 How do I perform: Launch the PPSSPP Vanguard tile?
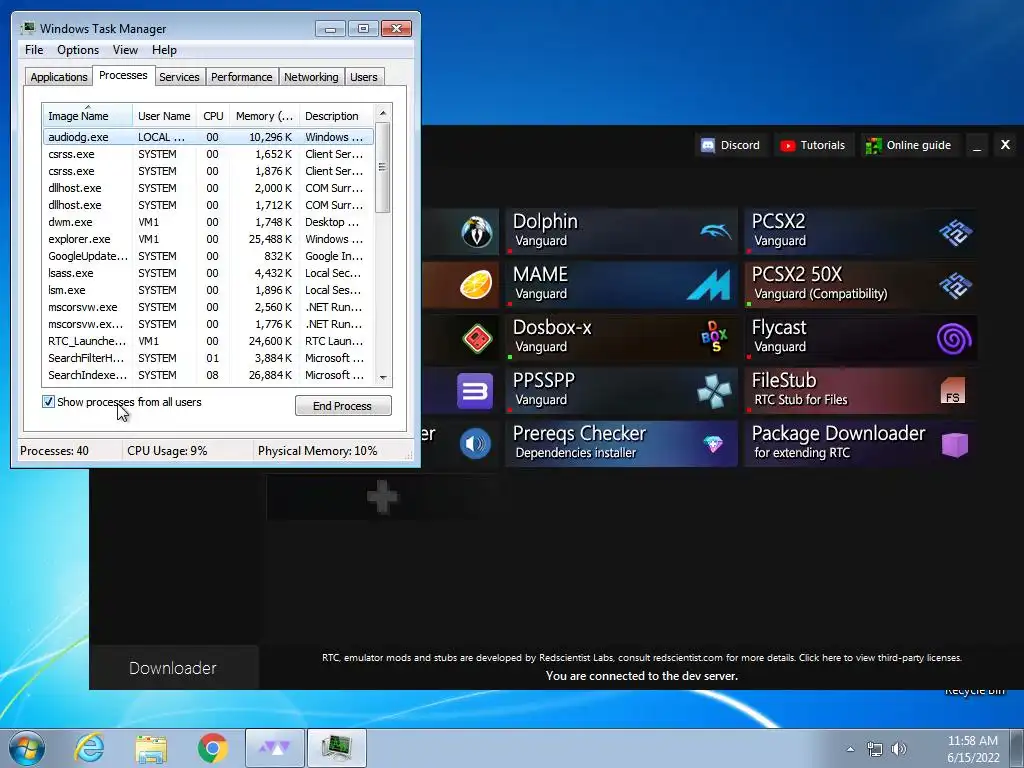point(621,391)
